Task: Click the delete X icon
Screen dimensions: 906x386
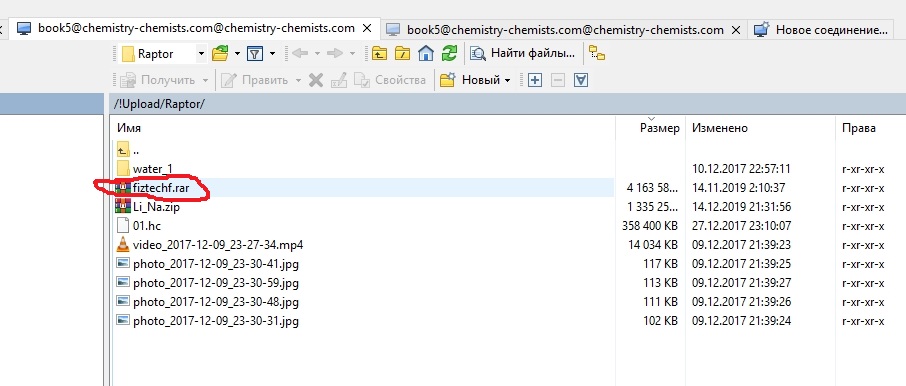Action: (315, 80)
